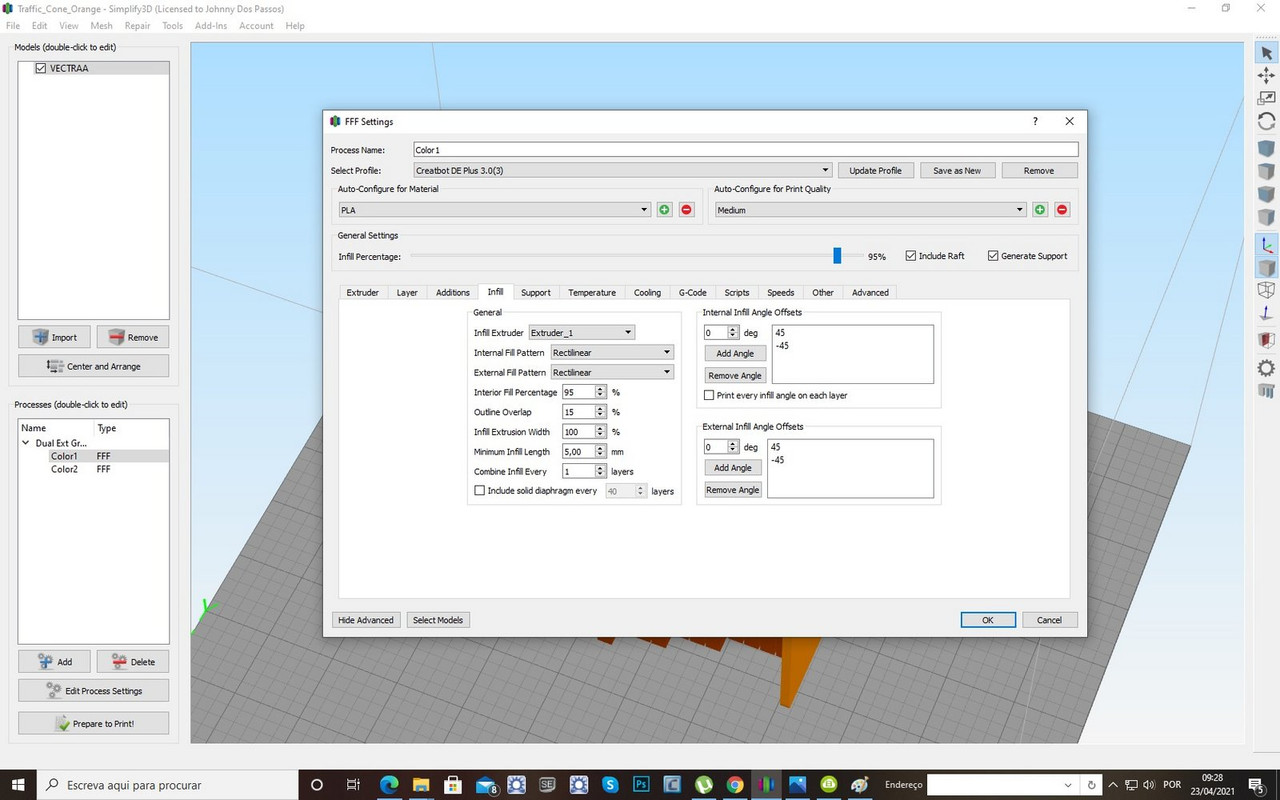
Task: Open the gear settings icon in right toolbar
Action: 1266,368
